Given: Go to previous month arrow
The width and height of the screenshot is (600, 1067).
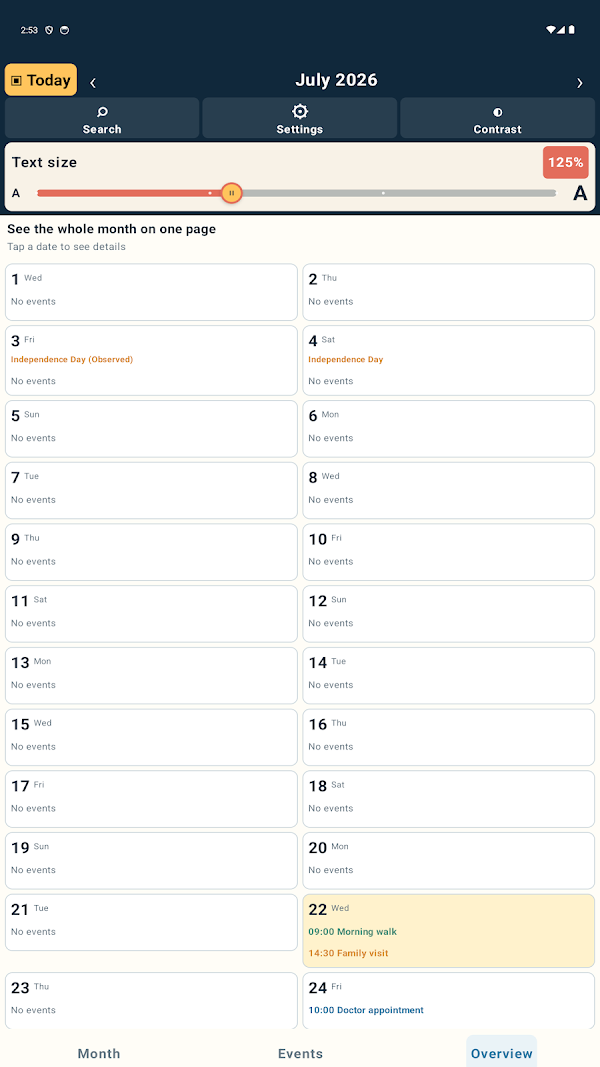Looking at the screenshot, I should (x=93, y=82).
